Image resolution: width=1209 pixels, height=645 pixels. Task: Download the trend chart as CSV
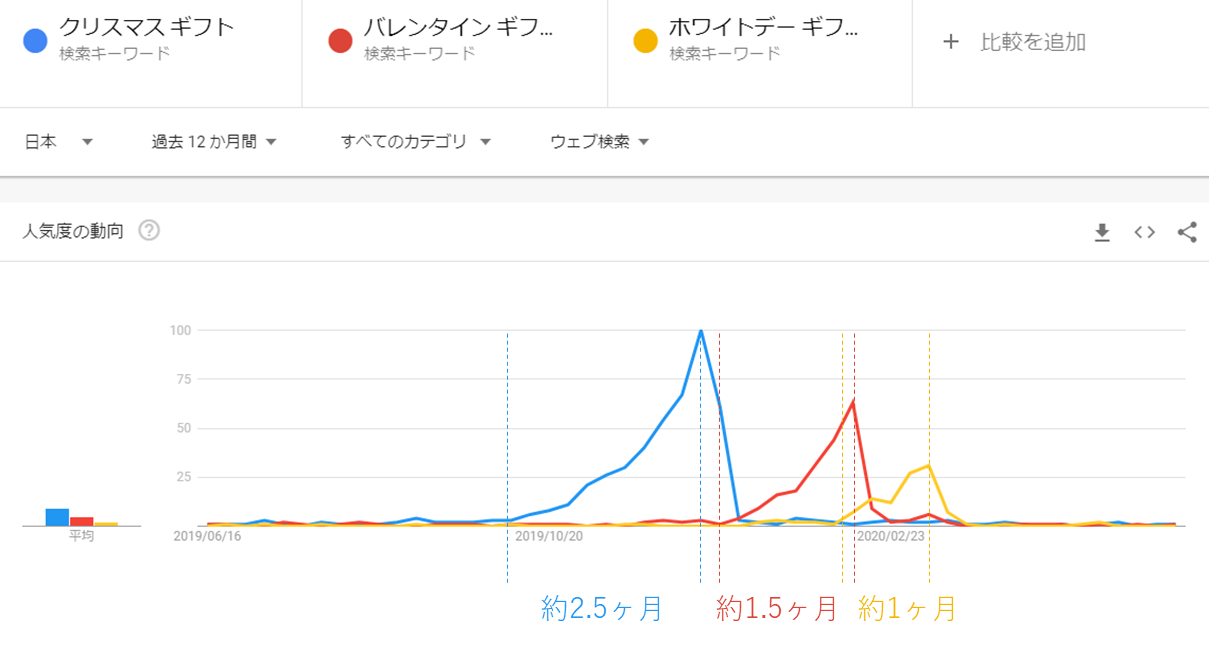click(x=1102, y=233)
